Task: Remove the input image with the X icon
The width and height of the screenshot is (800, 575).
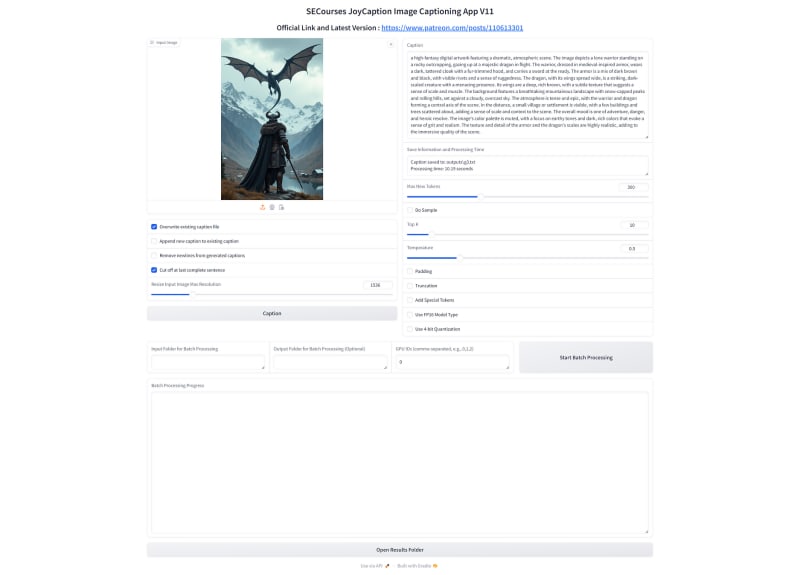Action: point(391,44)
